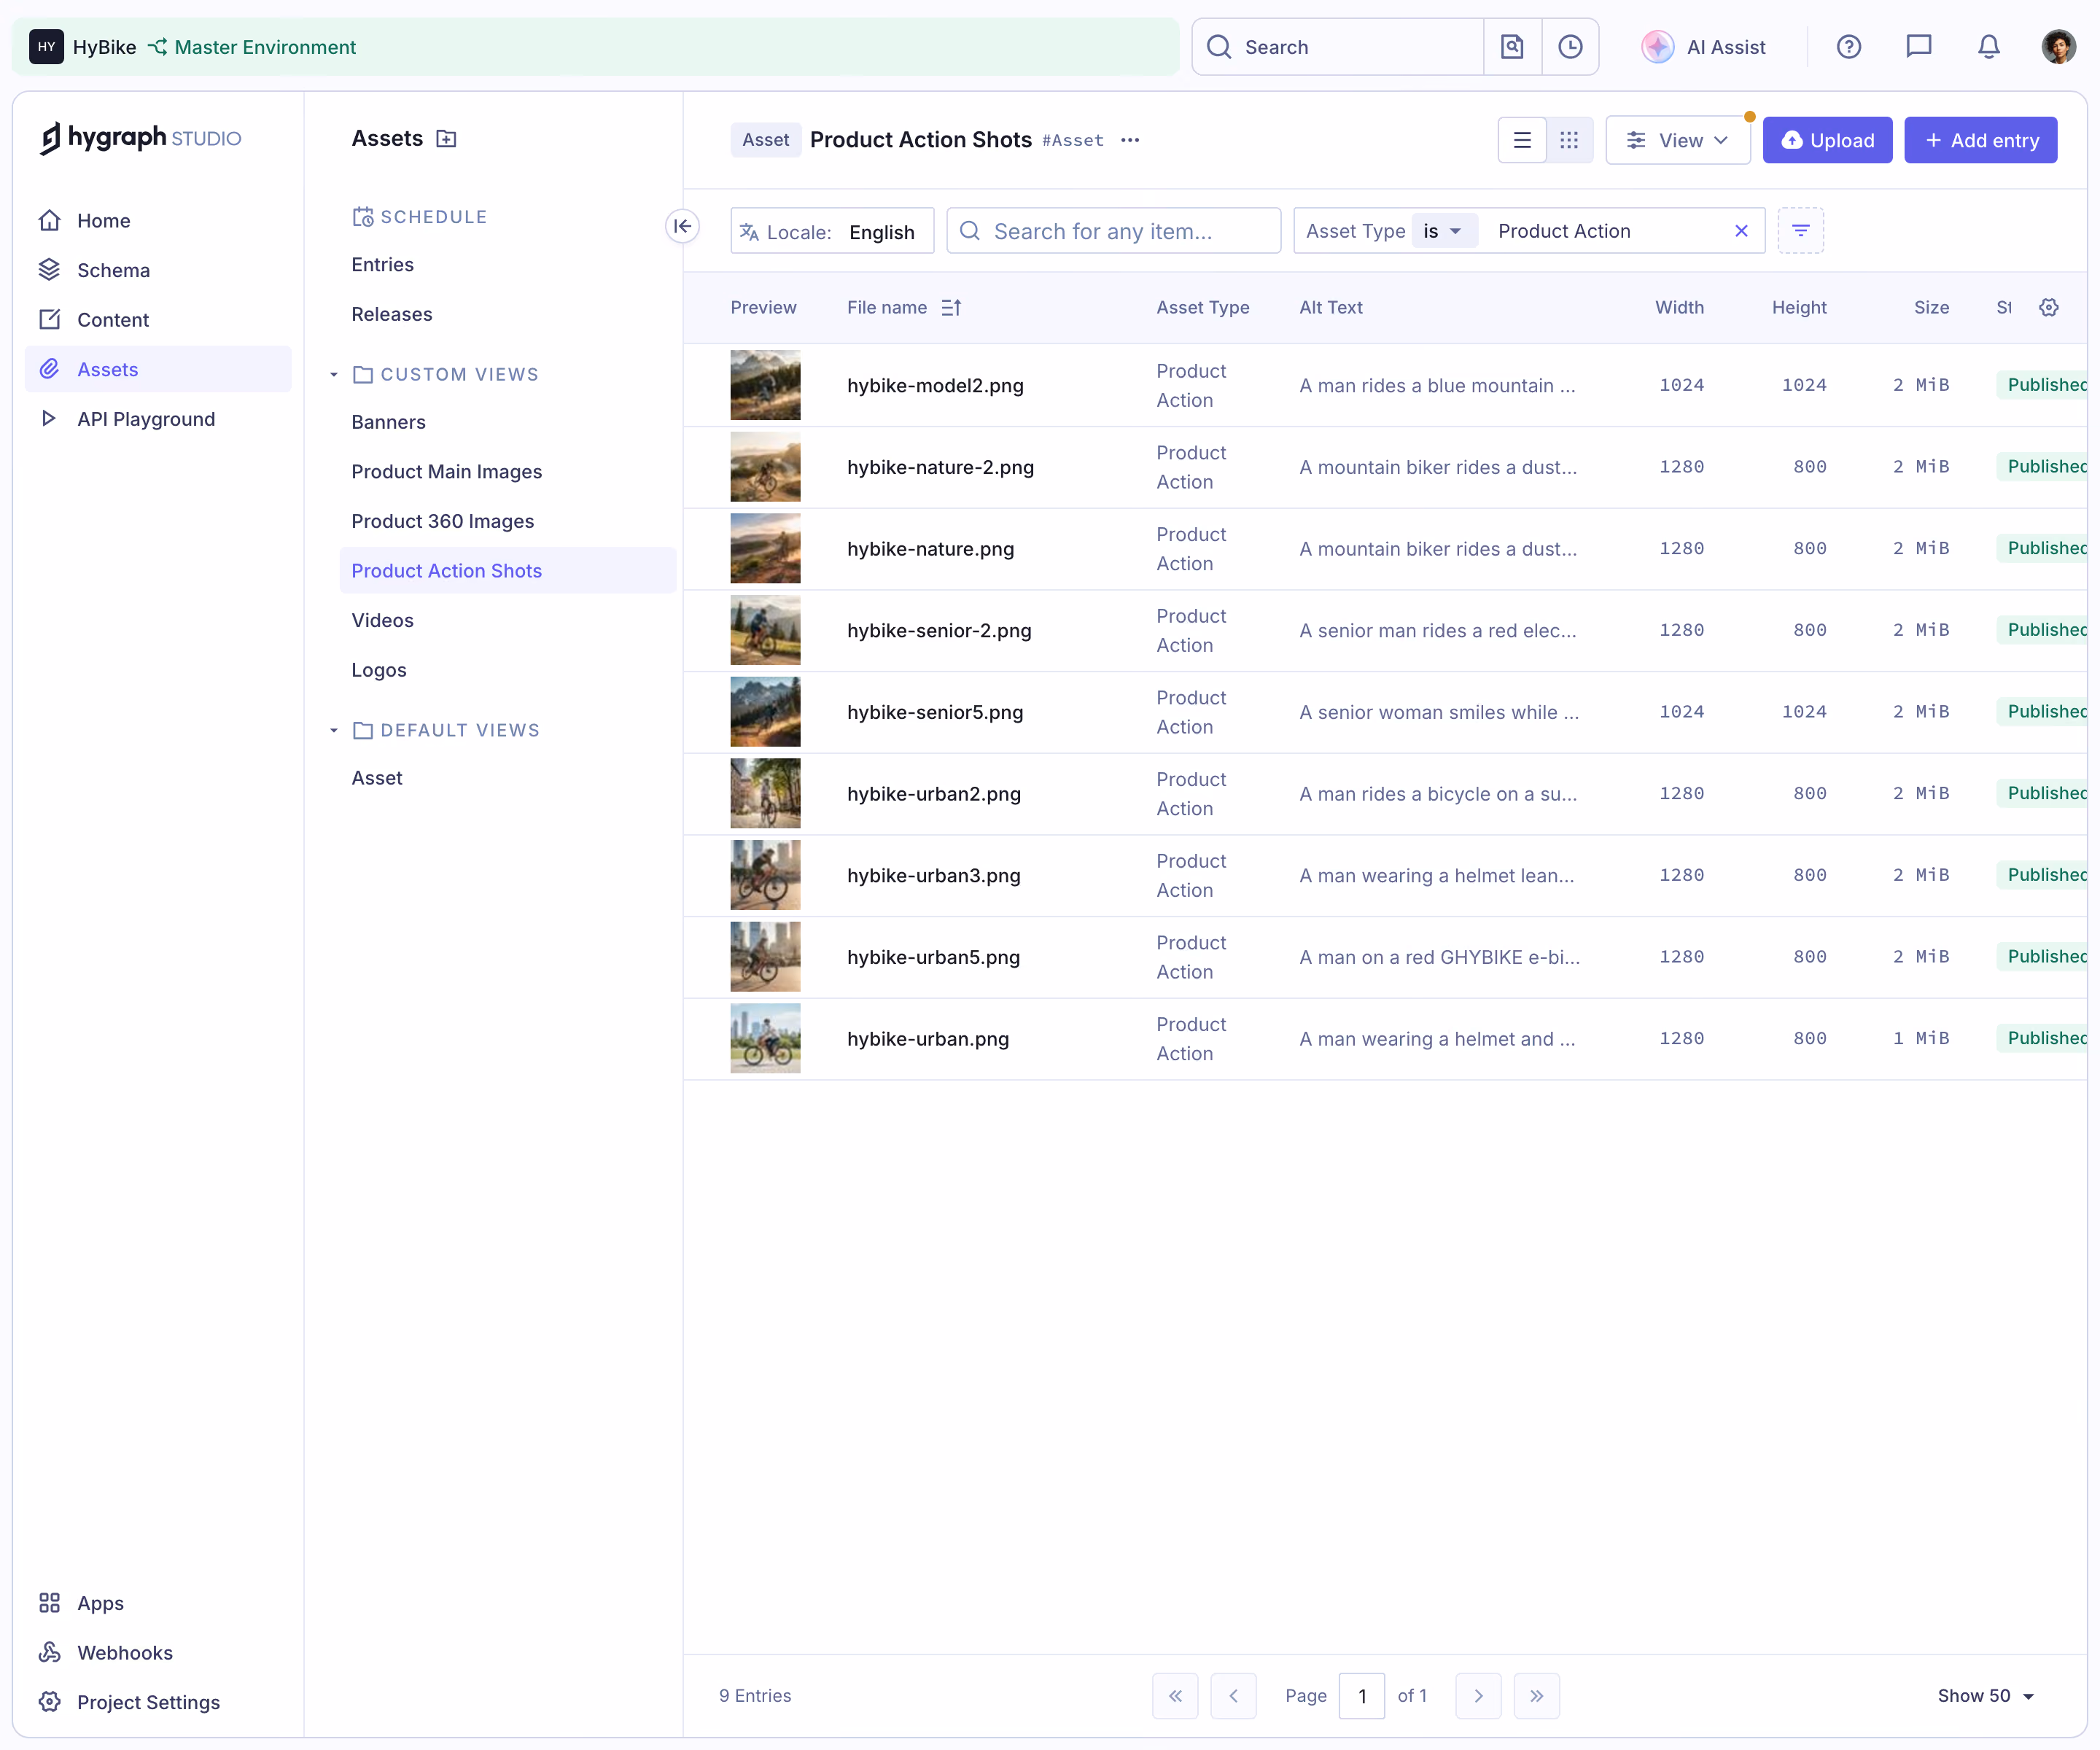Viewport: 2100px width, 1750px height.
Task: Sort by File name column
Action: [903, 308]
